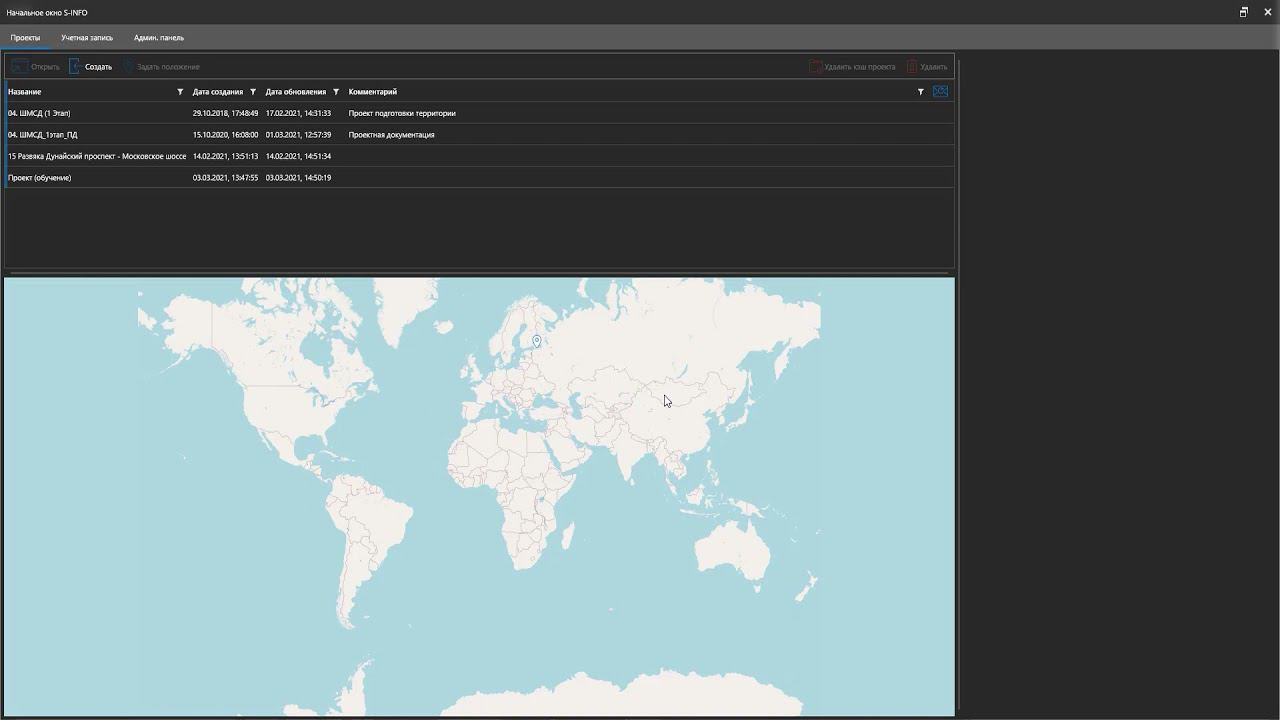Screen dimensions: 1280x720
Task: Click the map toggle icon in table header
Action: 940,92
